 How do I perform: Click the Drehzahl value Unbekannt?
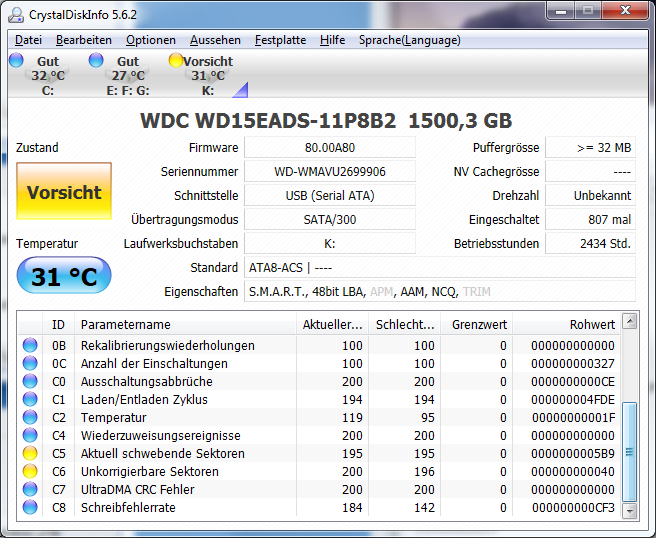tap(591, 195)
